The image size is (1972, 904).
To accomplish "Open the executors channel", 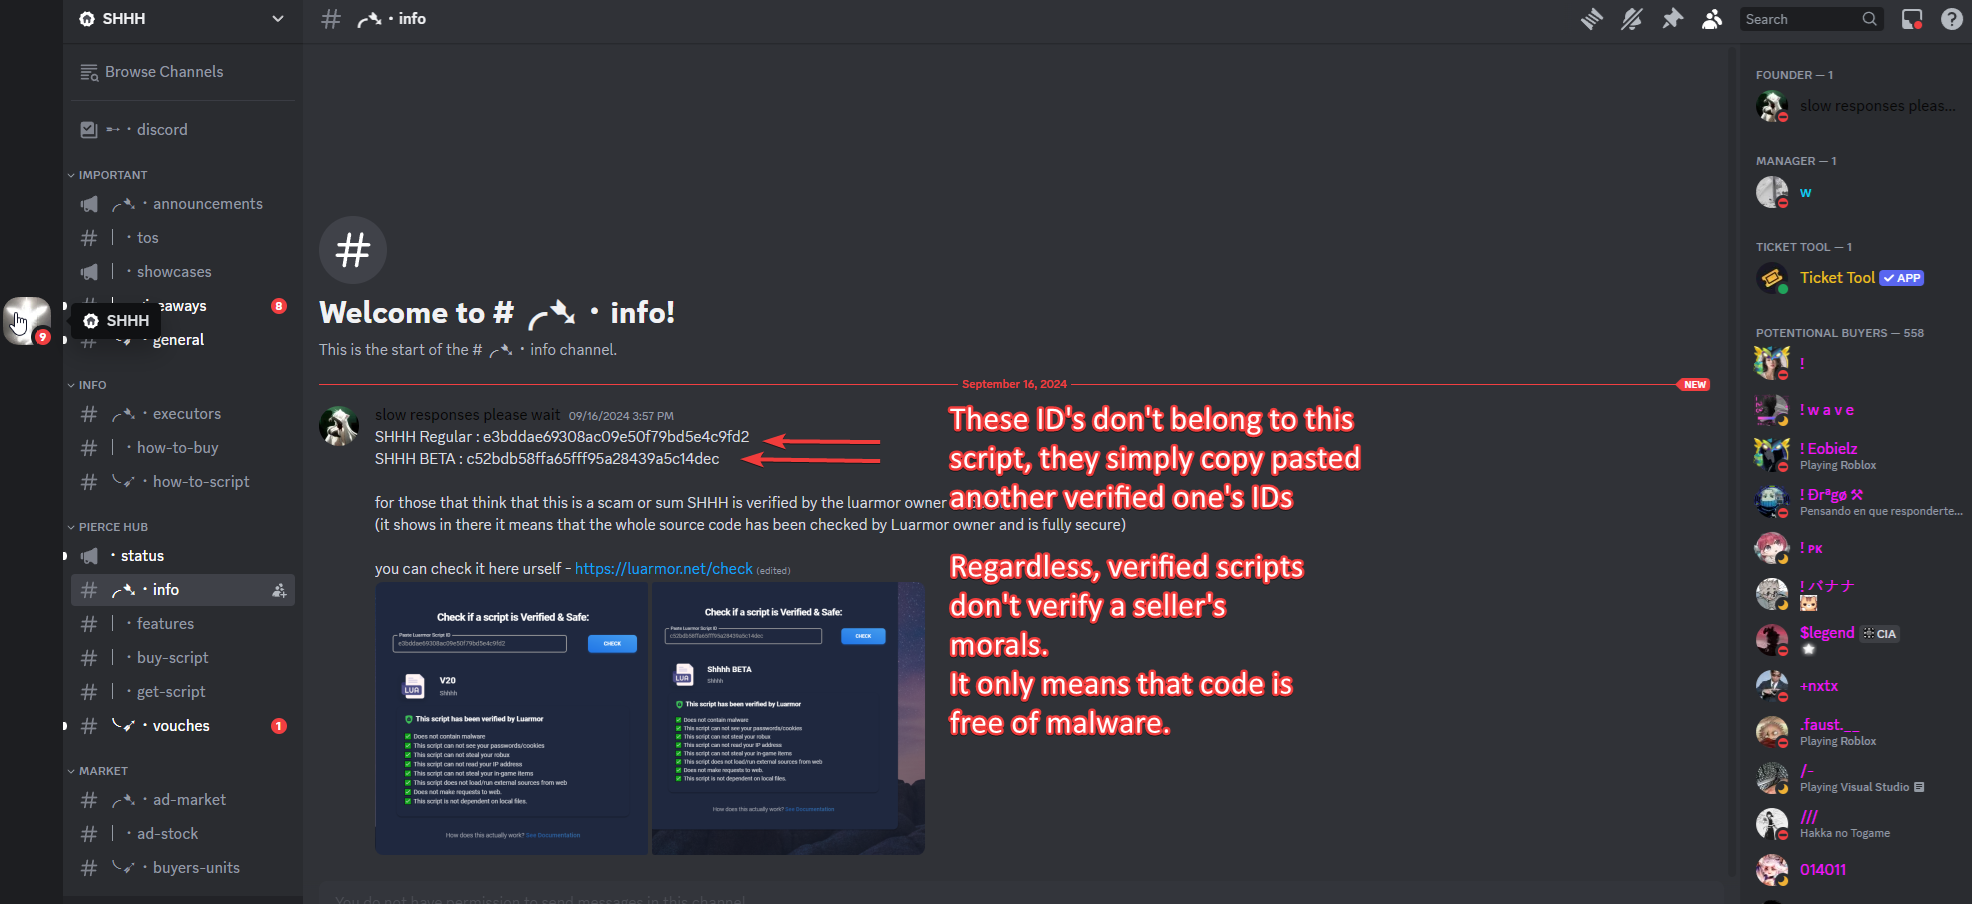I will tap(182, 414).
